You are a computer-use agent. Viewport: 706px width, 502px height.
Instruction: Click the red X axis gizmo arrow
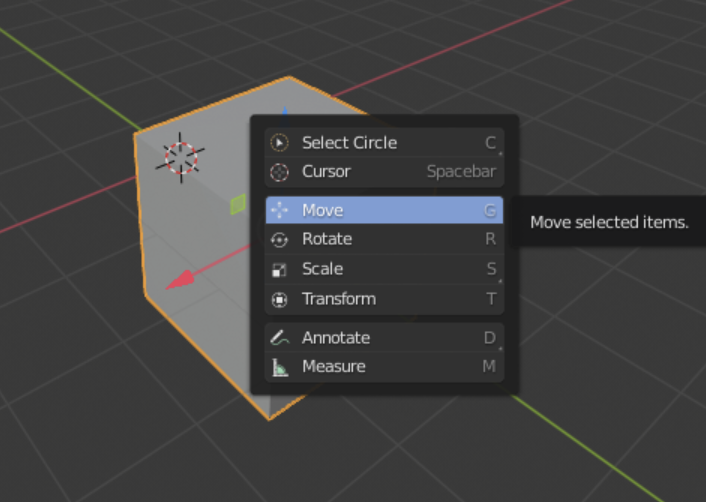pyautogui.click(x=181, y=280)
